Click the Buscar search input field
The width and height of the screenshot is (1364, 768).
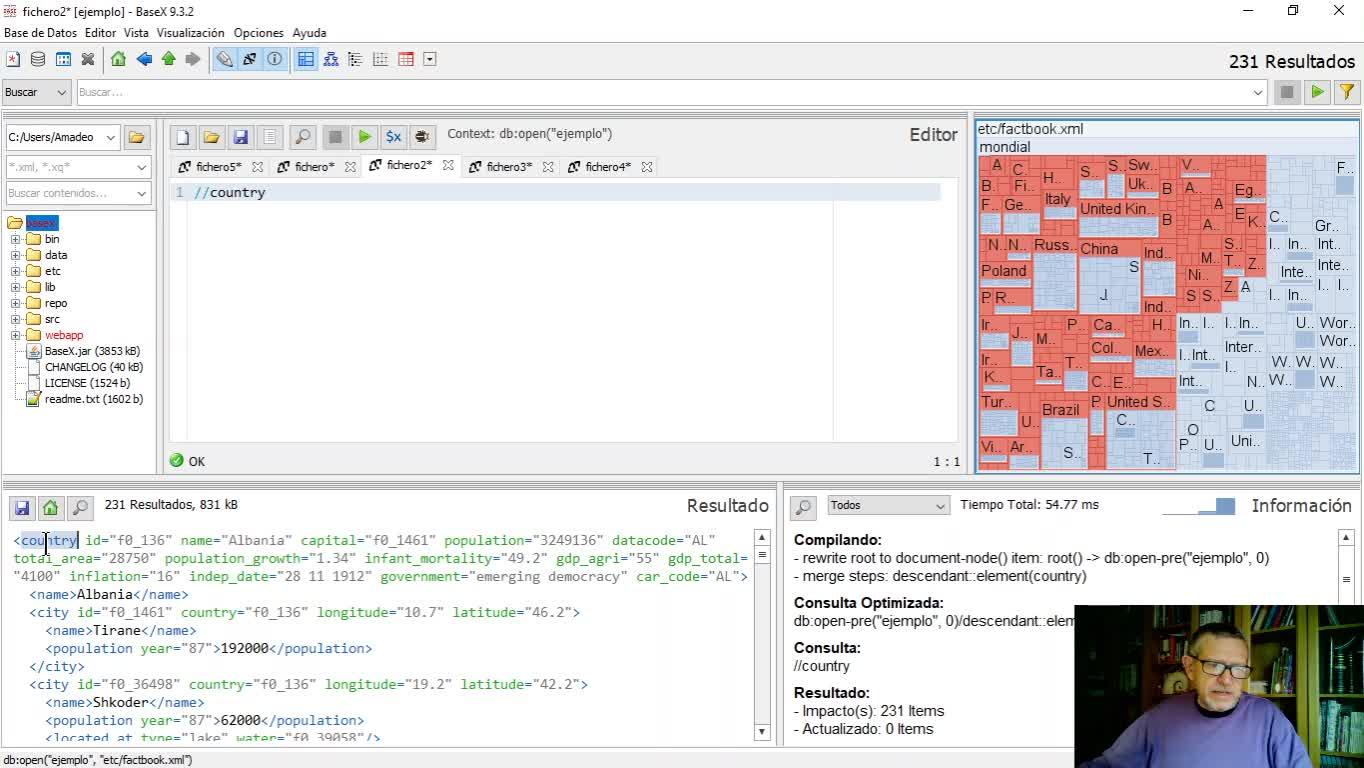click(660, 92)
